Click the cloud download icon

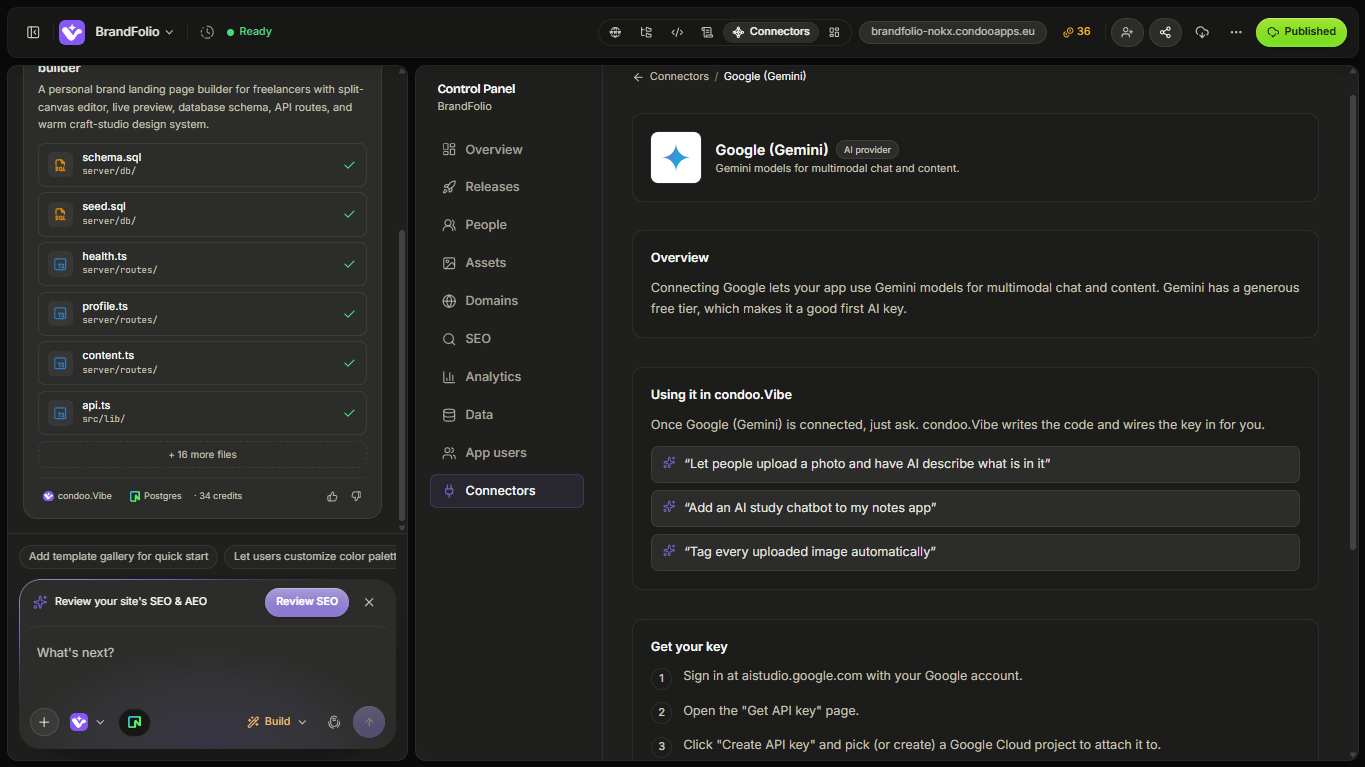click(1202, 32)
